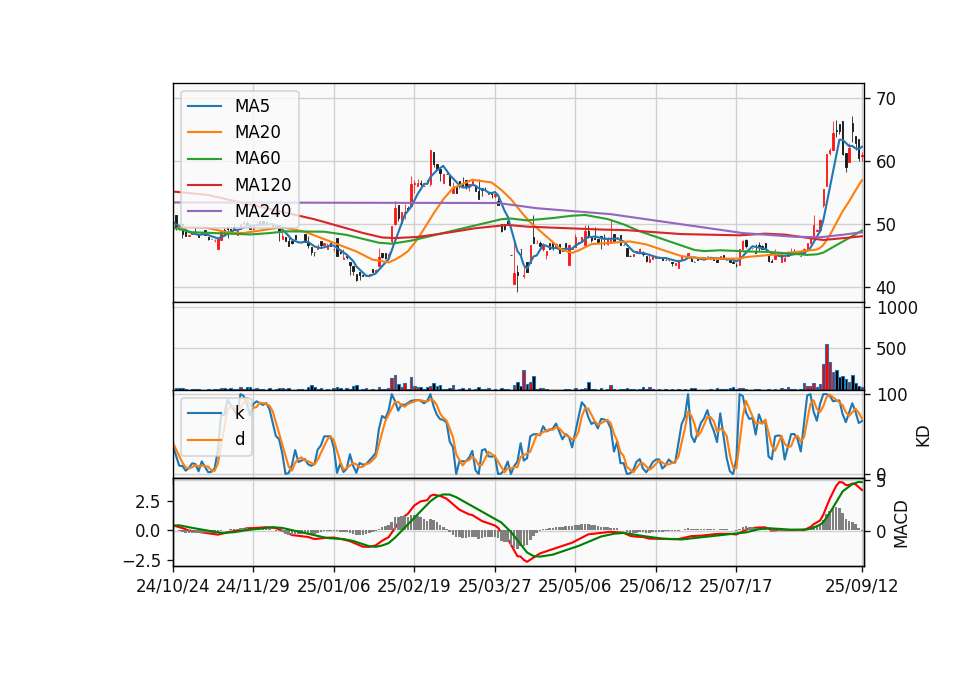Click the price axis value 60
Image resolution: width=960 pixels, height=690 pixels.
886,162
